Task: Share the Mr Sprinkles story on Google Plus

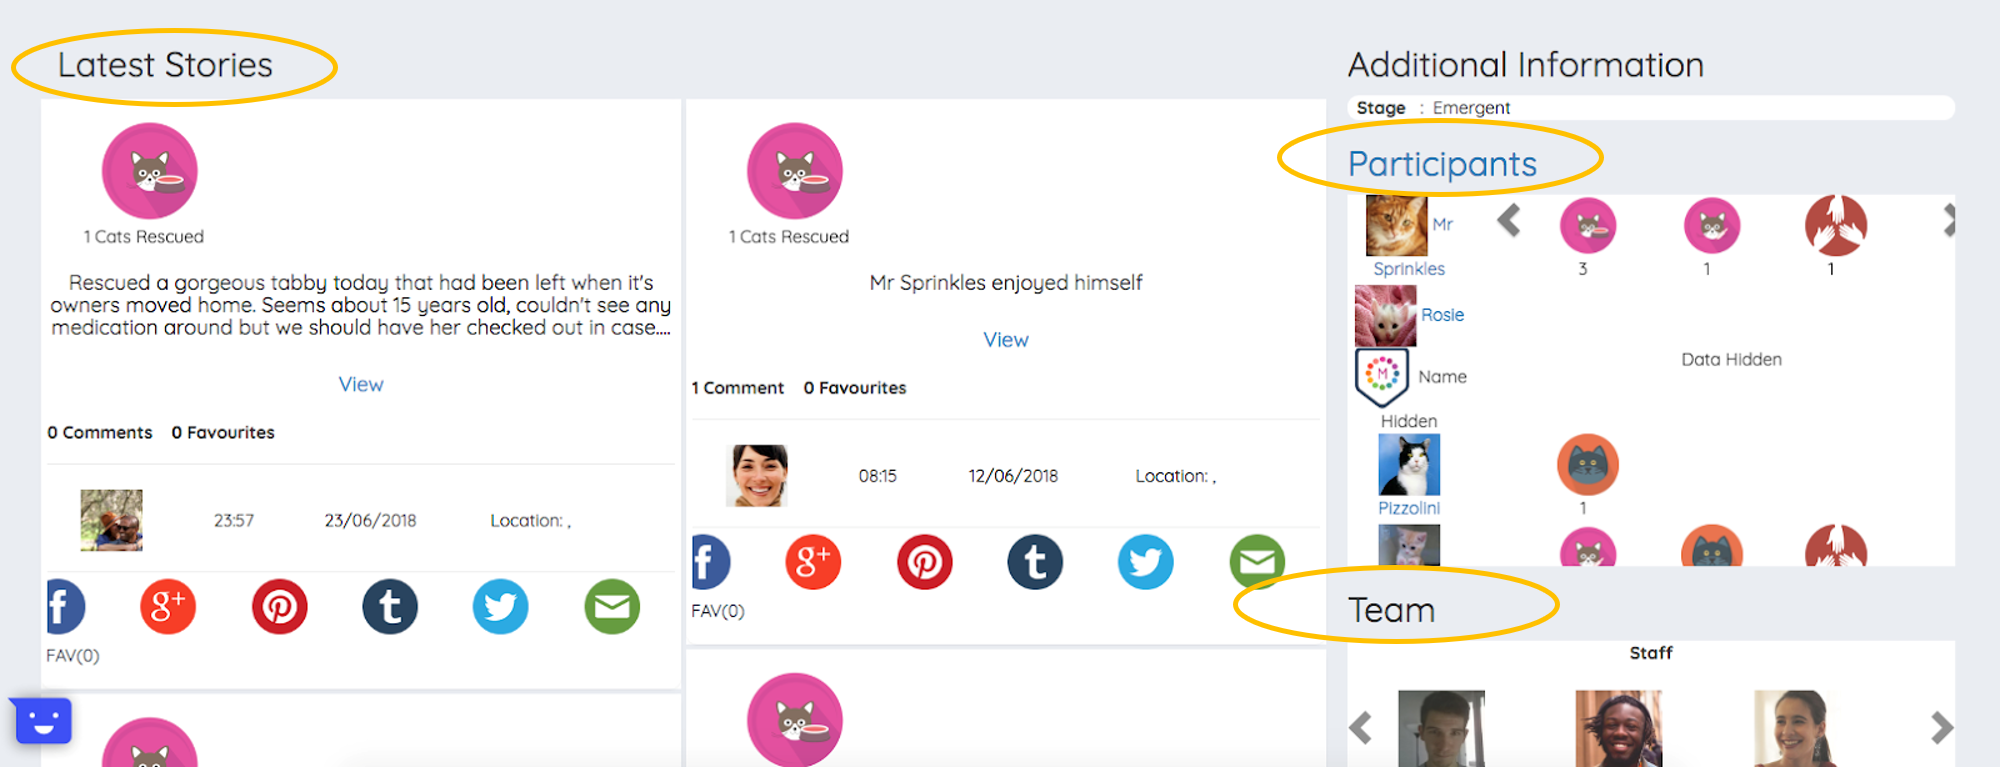Action: pos(813,562)
